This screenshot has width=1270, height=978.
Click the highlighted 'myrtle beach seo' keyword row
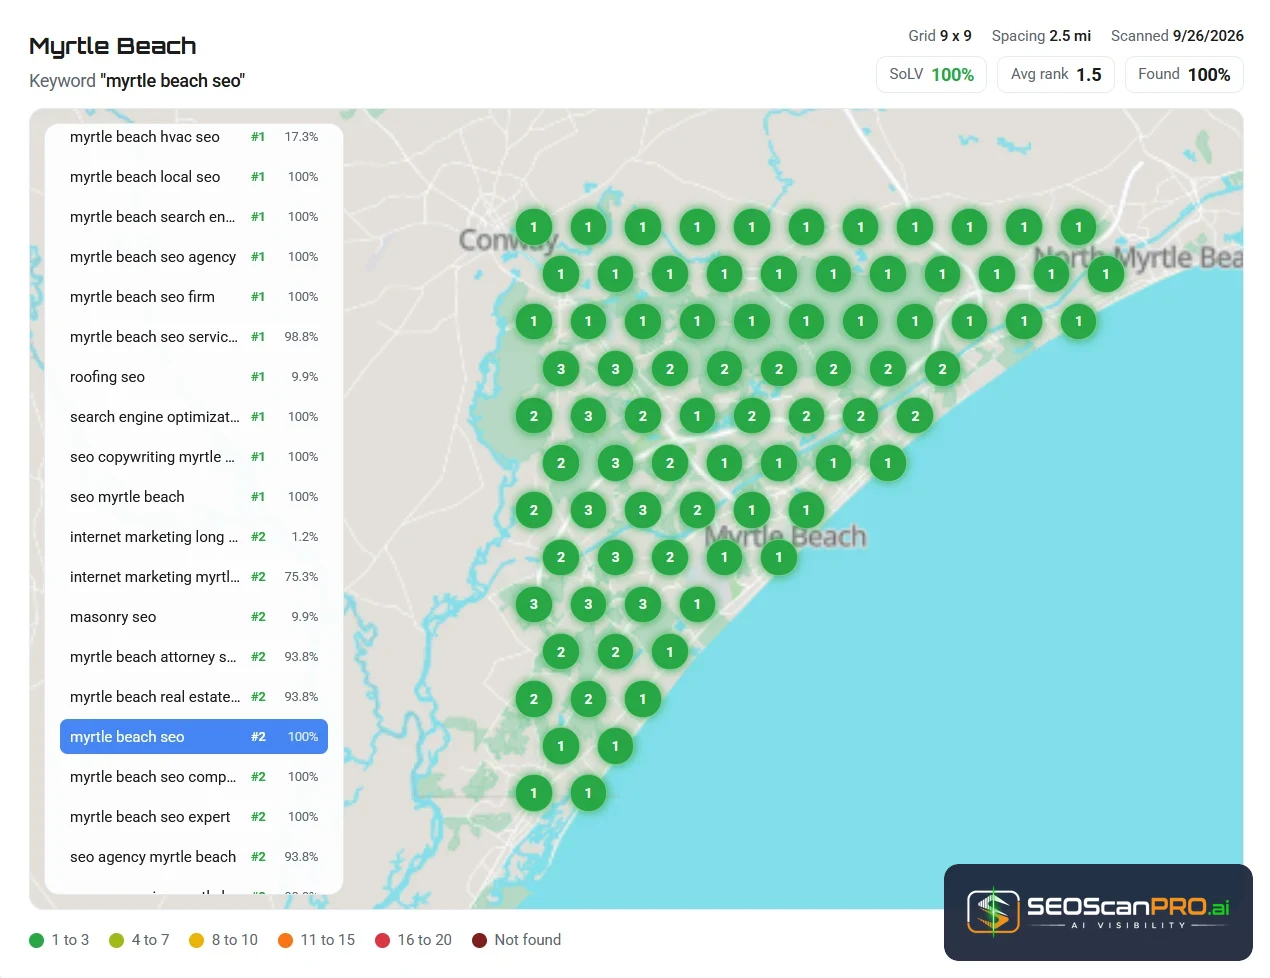pos(194,737)
